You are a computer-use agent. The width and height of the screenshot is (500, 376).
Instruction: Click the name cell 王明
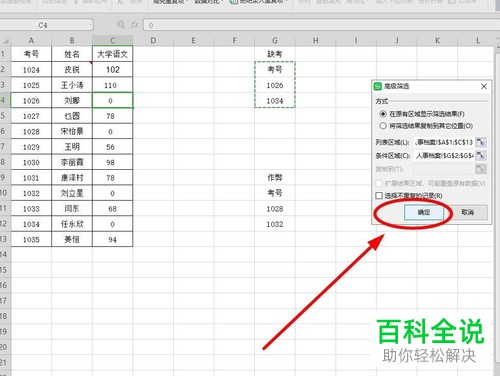pos(72,147)
